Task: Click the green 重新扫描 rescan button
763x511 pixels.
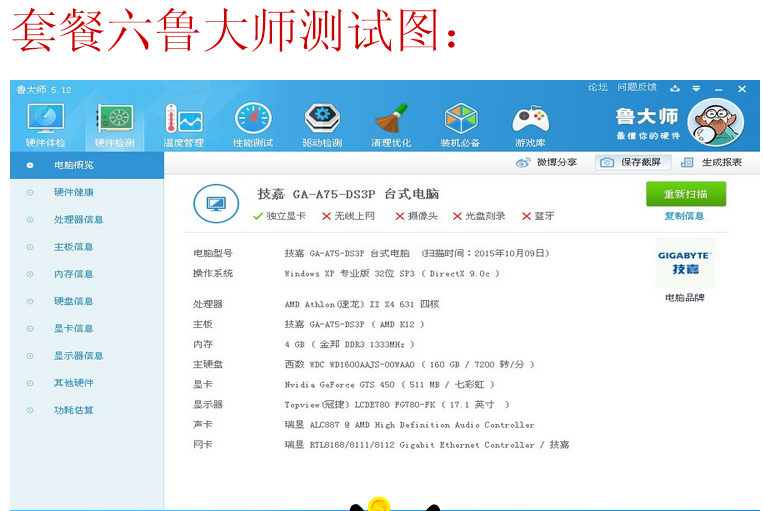Action: [686, 194]
